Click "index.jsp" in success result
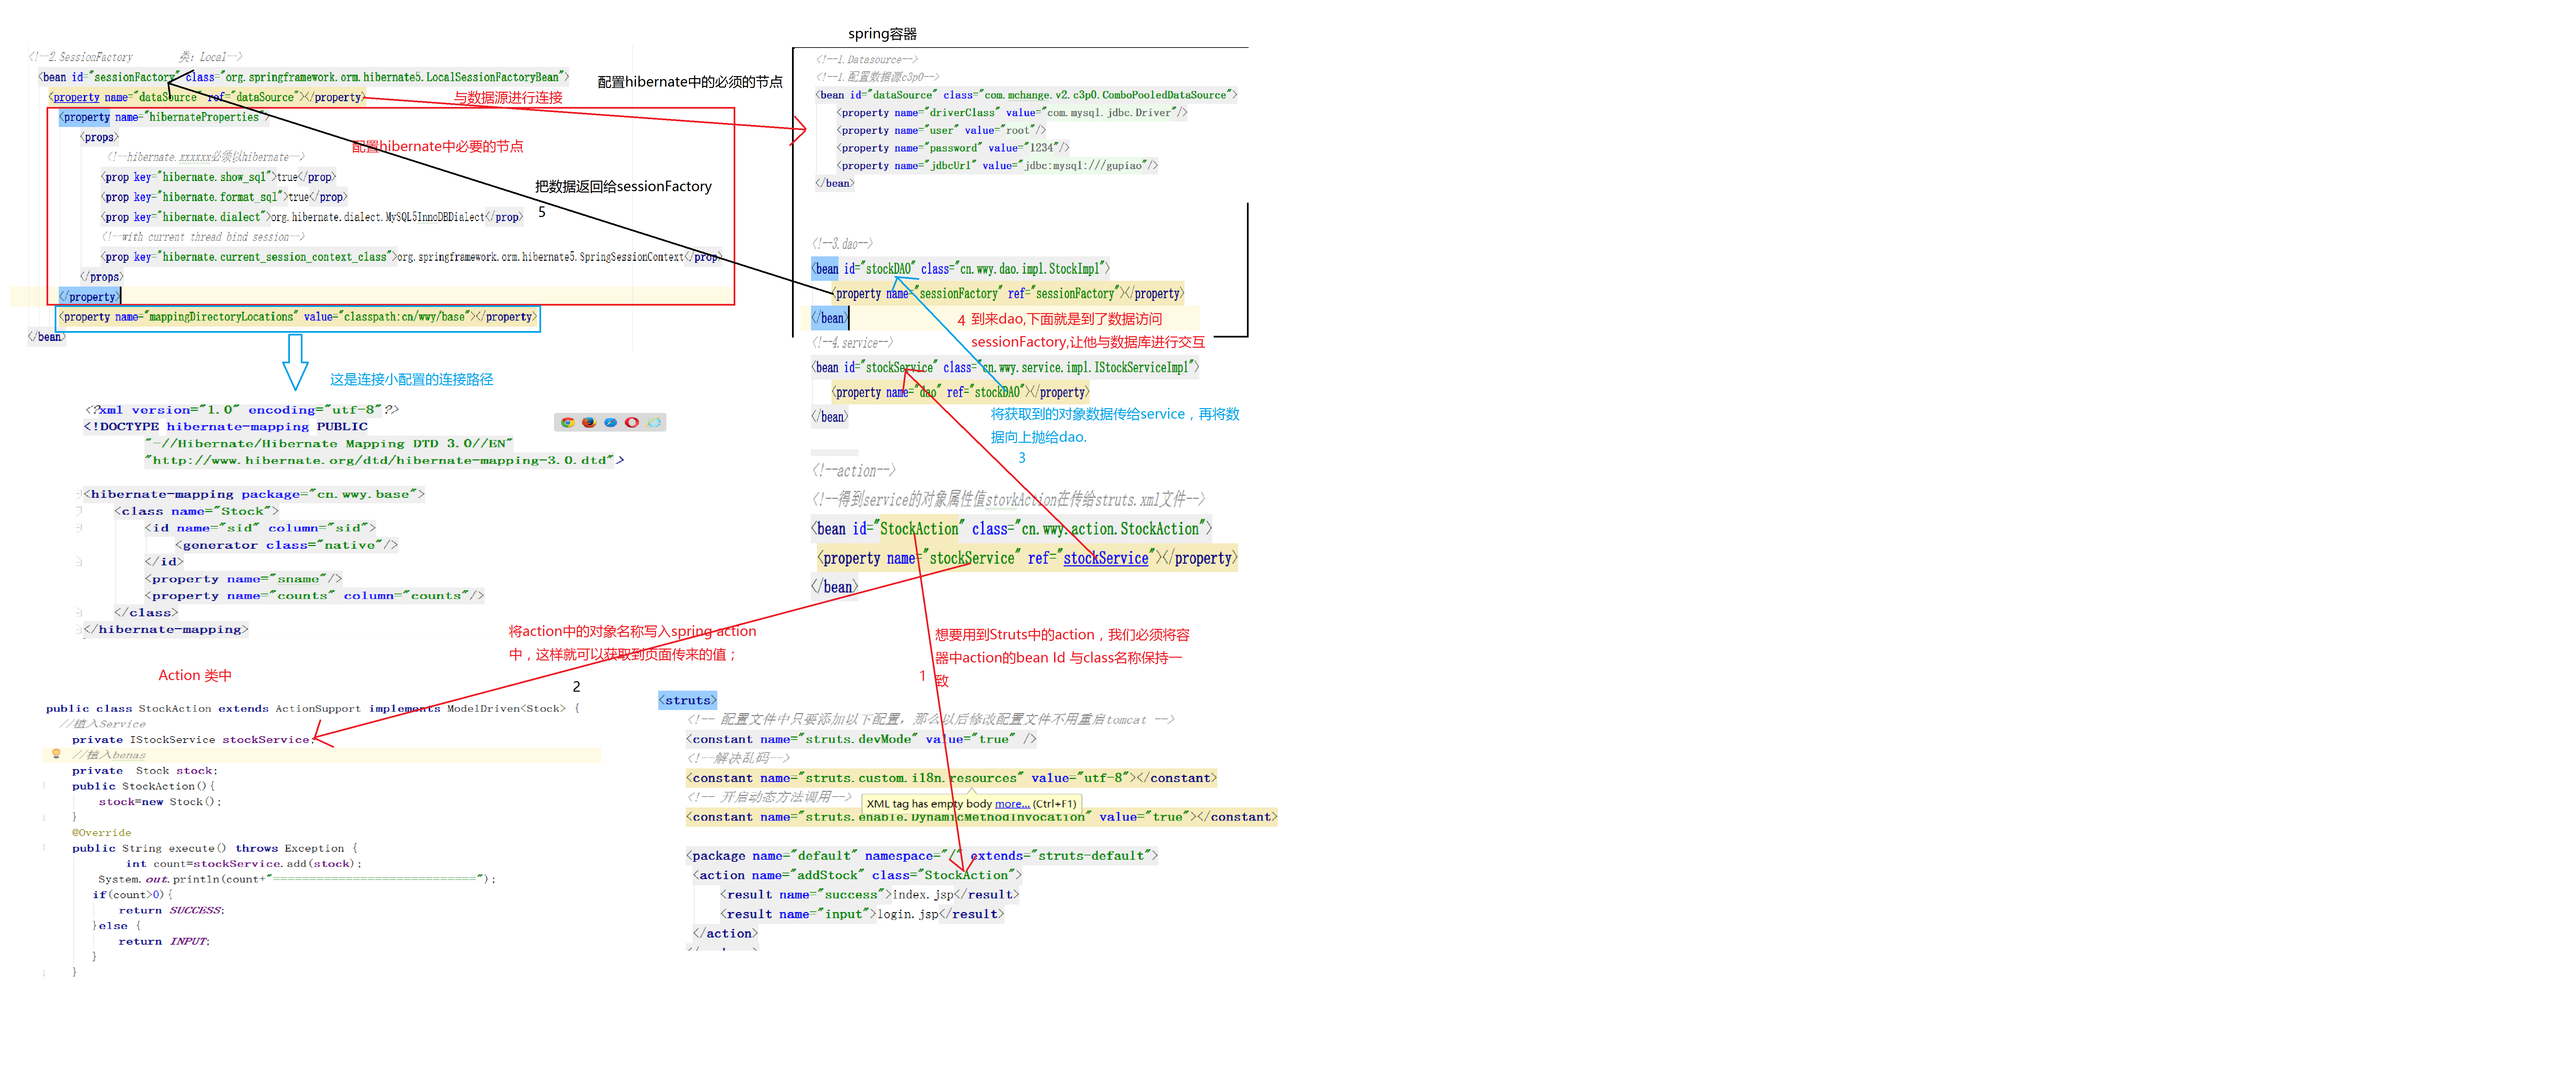This screenshot has width=2576, height=1092. 923,895
